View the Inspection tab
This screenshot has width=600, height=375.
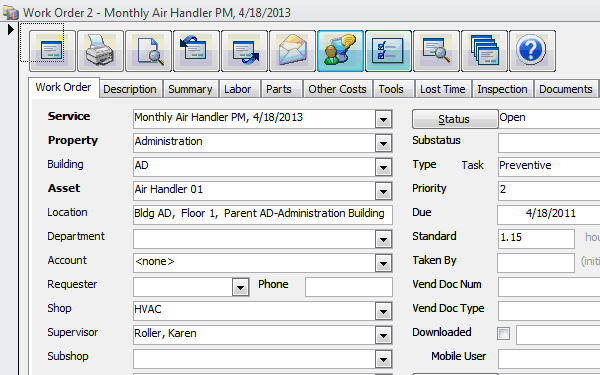click(x=502, y=89)
